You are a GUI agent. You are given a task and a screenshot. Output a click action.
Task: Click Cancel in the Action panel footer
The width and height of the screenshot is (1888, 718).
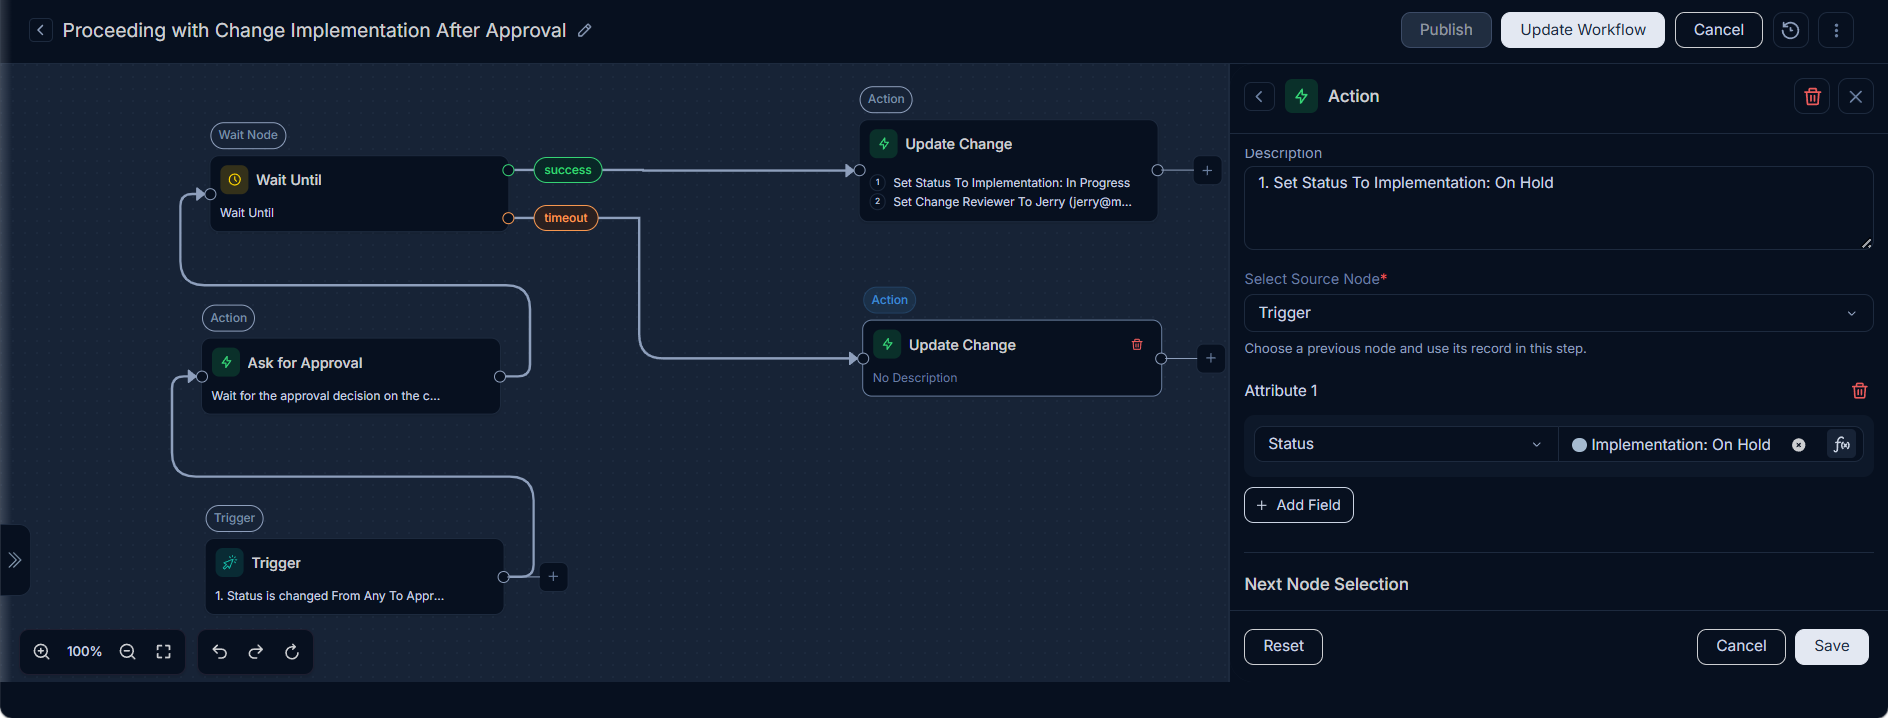click(x=1741, y=647)
